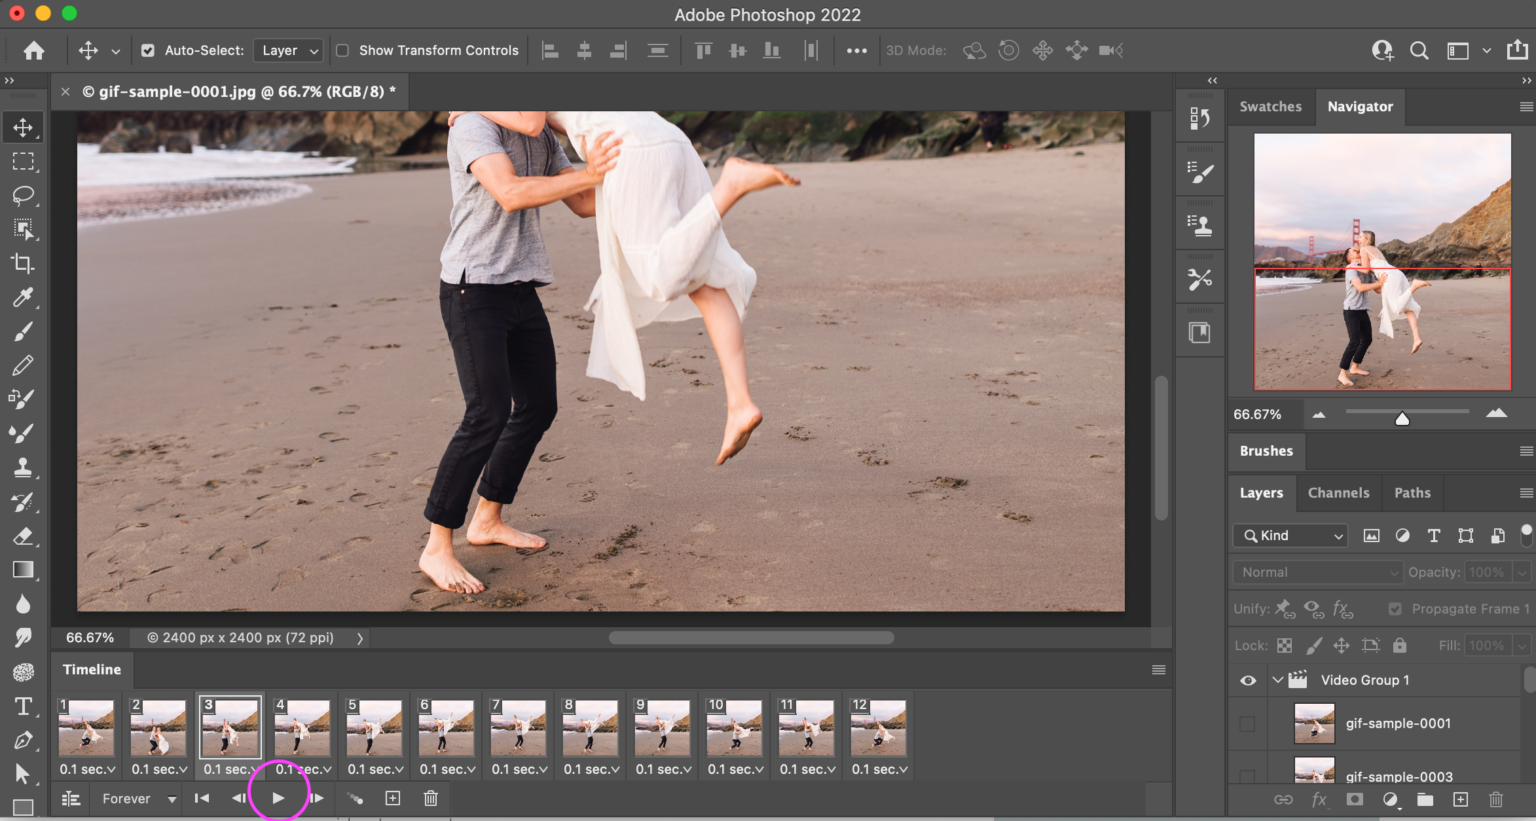The width and height of the screenshot is (1536, 821).
Task: Add a new animation frame
Action: tap(392, 798)
